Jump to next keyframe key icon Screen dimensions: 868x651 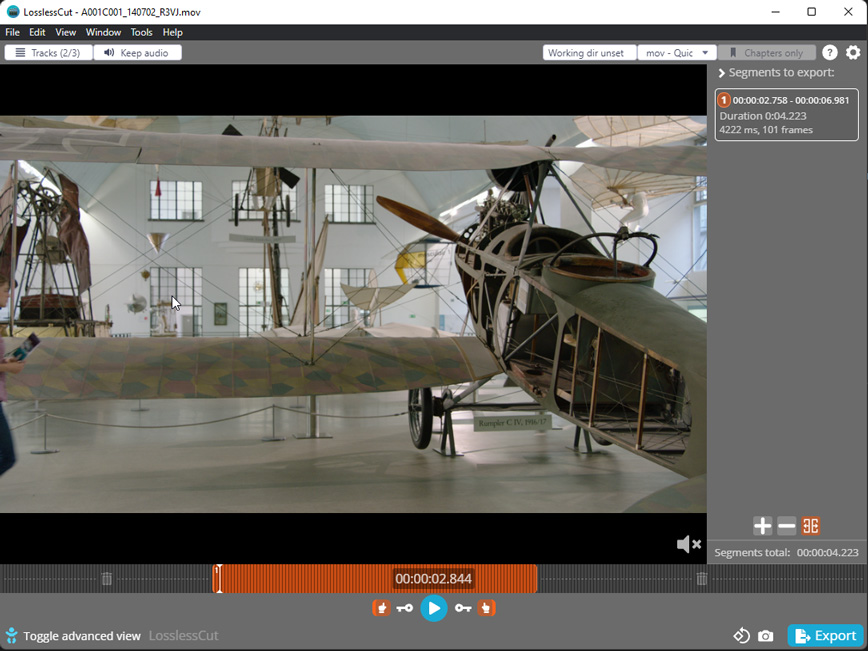(463, 608)
